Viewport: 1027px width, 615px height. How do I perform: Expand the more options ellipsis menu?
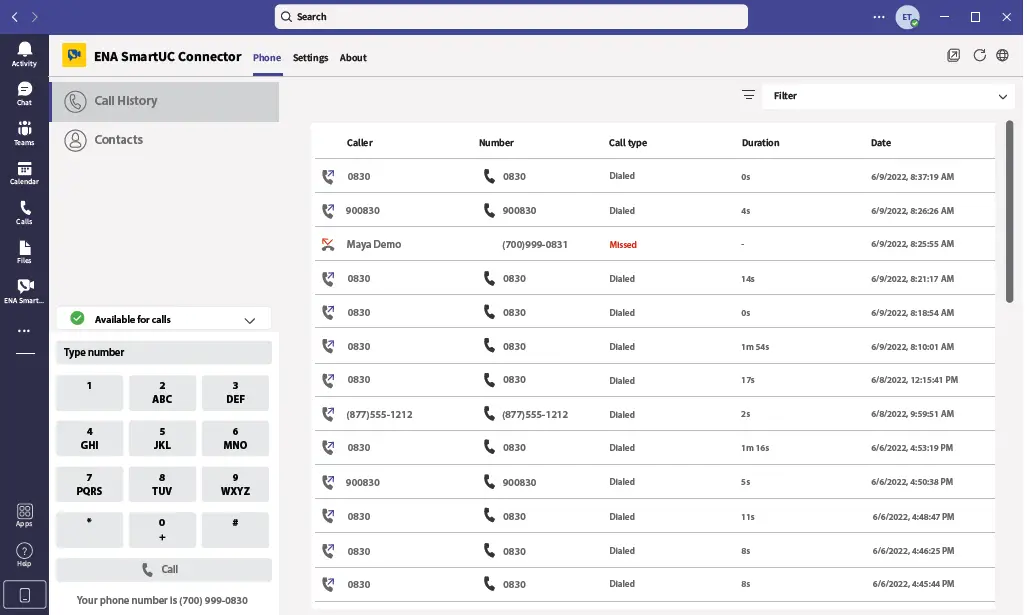click(x=878, y=16)
